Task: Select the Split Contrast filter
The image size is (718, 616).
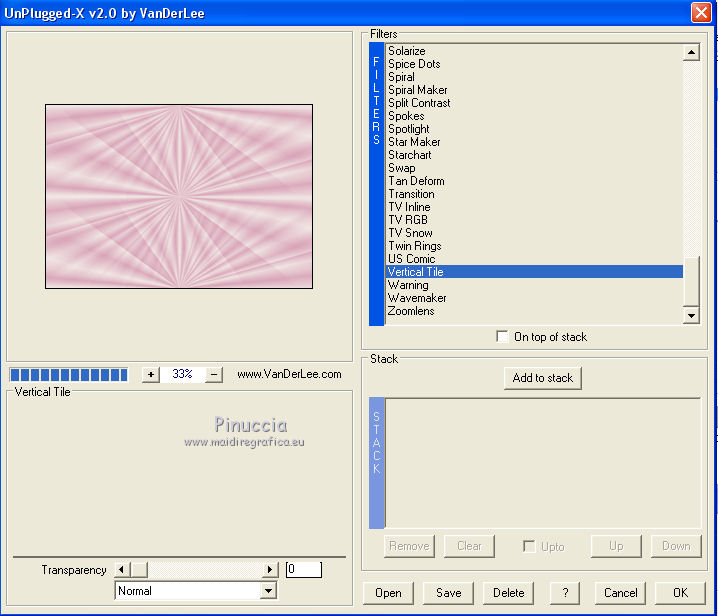Action: click(x=534, y=103)
